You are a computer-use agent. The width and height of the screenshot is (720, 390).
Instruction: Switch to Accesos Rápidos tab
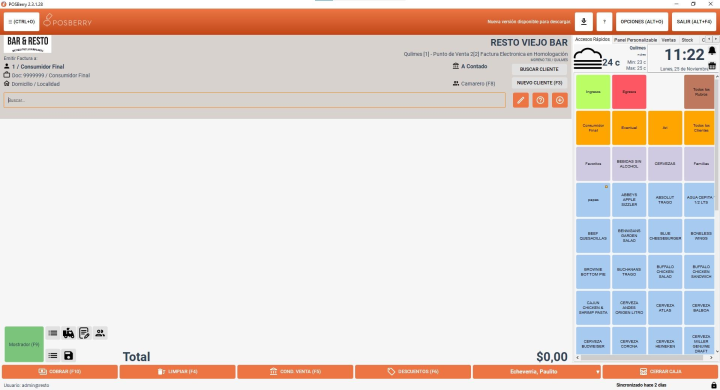tap(592, 40)
